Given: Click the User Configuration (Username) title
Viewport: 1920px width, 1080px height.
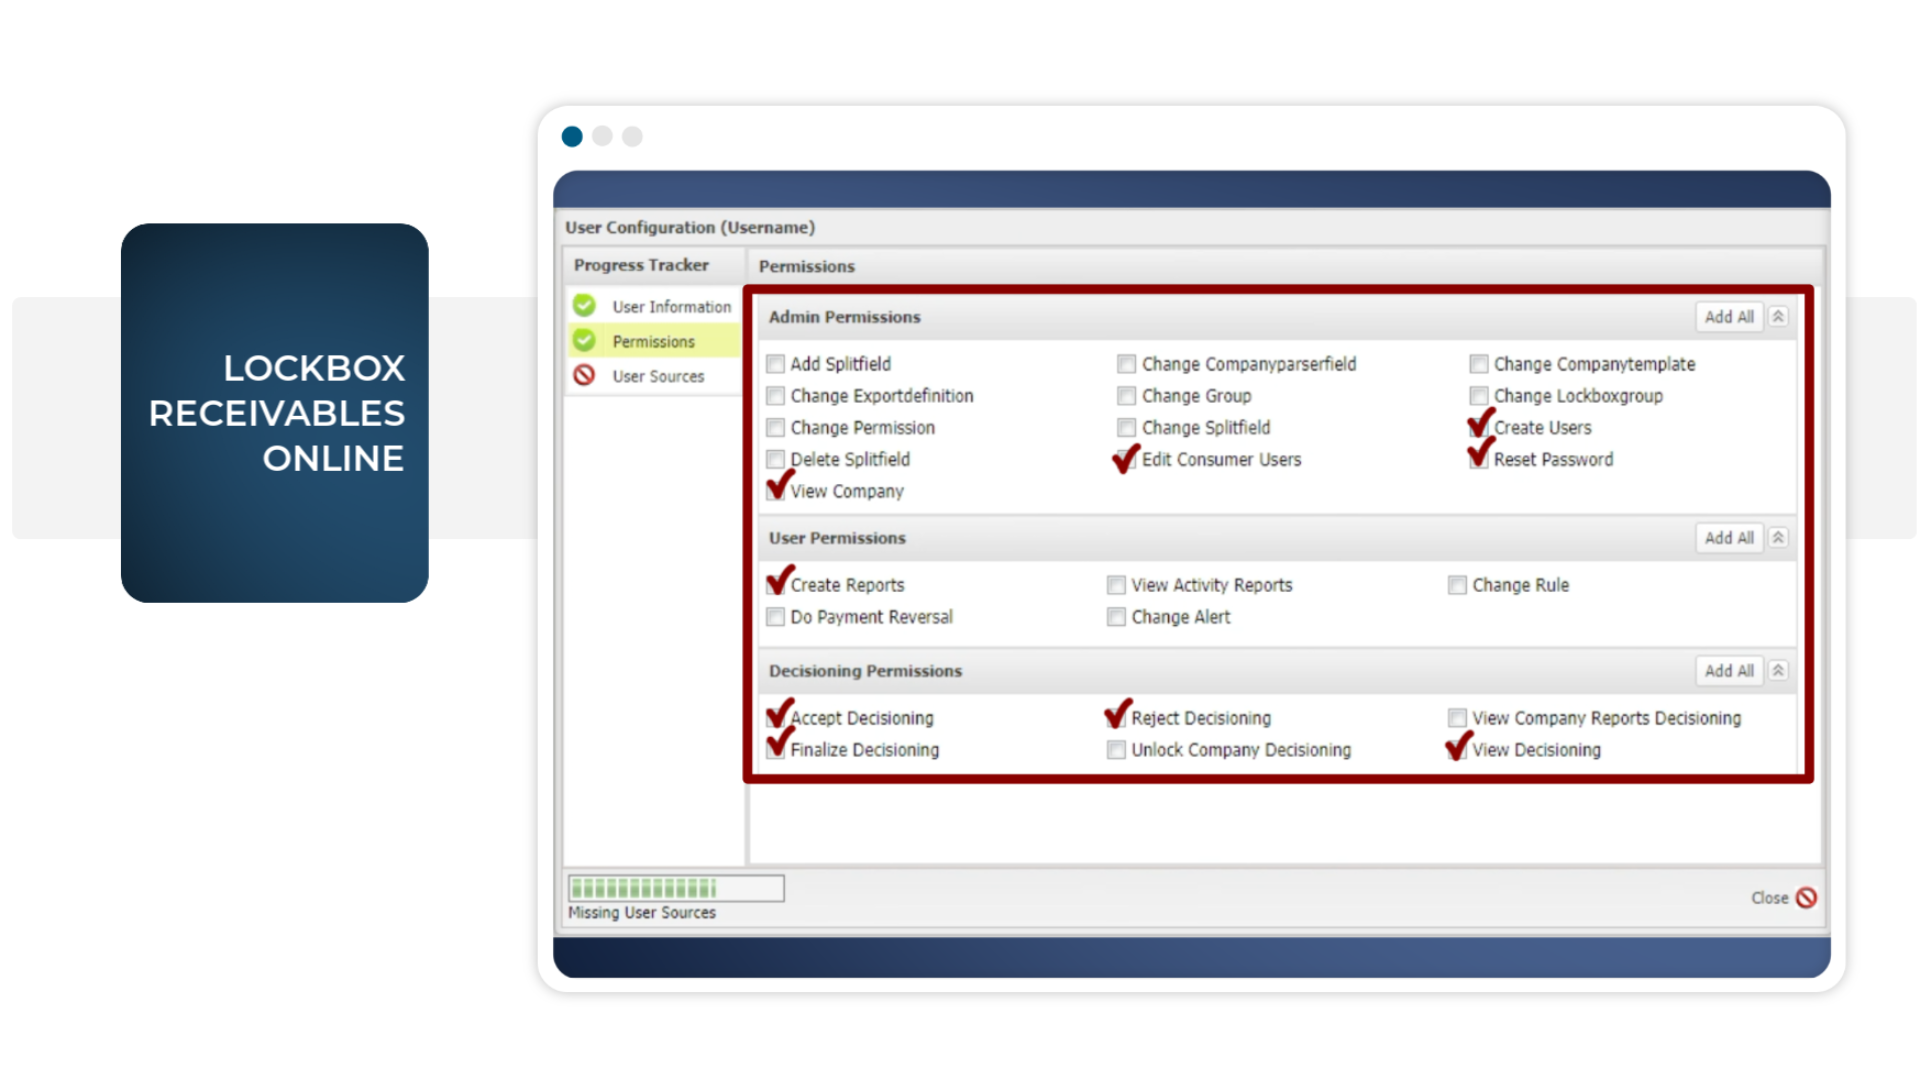Looking at the screenshot, I should pyautogui.click(x=690, y=227).
